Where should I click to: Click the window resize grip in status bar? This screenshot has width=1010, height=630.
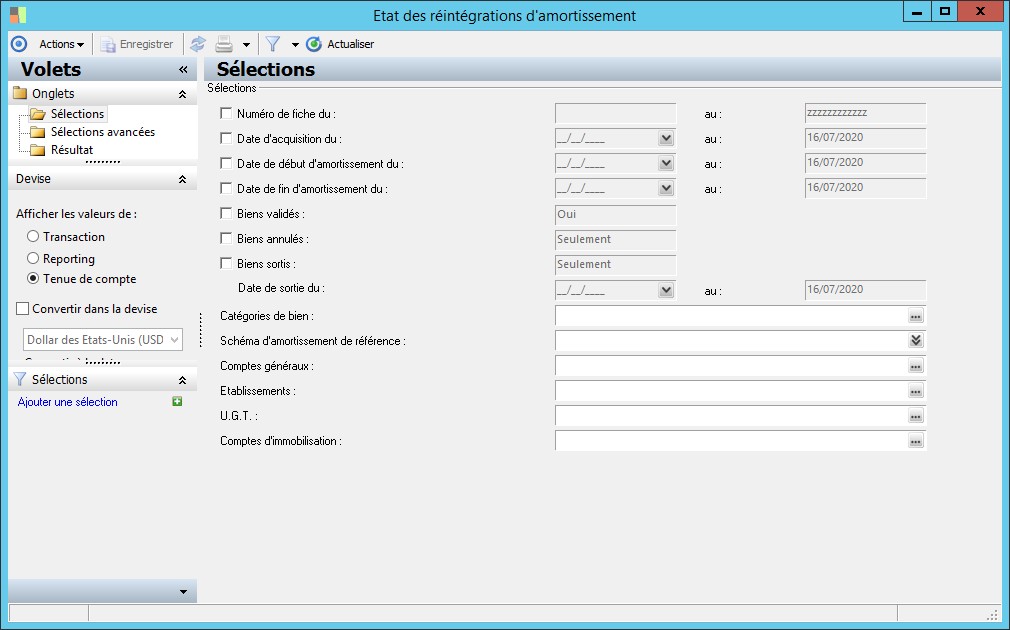993,614
